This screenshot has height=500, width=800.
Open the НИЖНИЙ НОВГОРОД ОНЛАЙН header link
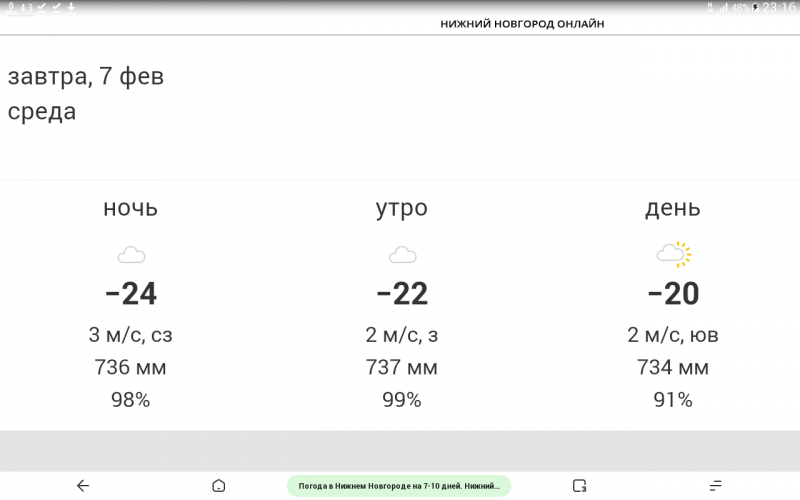(522, 24)
